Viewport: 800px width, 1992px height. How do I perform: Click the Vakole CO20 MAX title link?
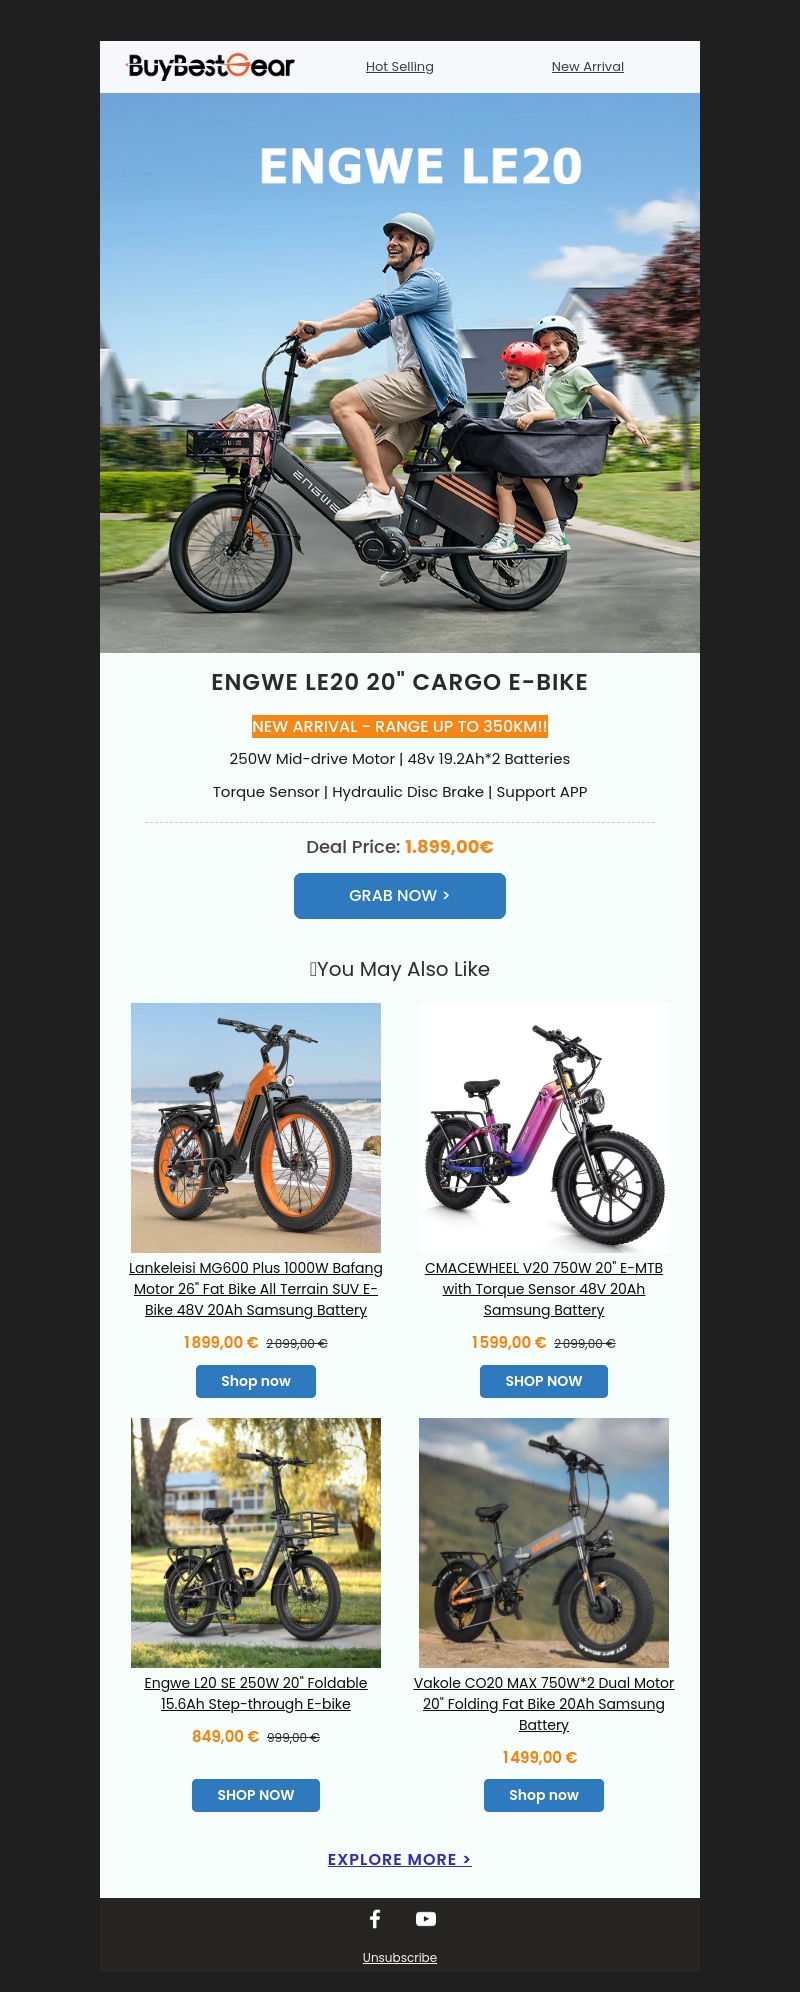[544, 1704]
